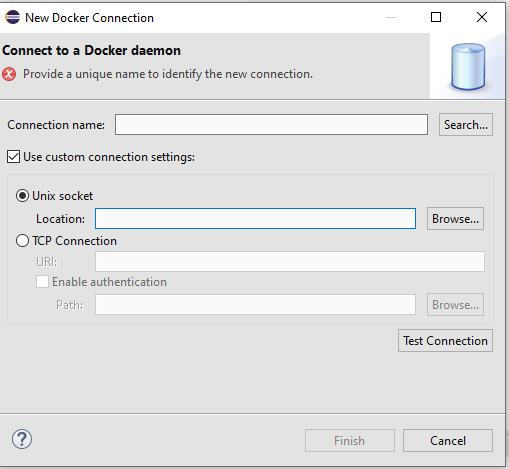Image resolution: width=509 pixels, height=469 pixels.
Task: Focus the Connection name input field
Action: pyautogui.click(x=271, y=125)
